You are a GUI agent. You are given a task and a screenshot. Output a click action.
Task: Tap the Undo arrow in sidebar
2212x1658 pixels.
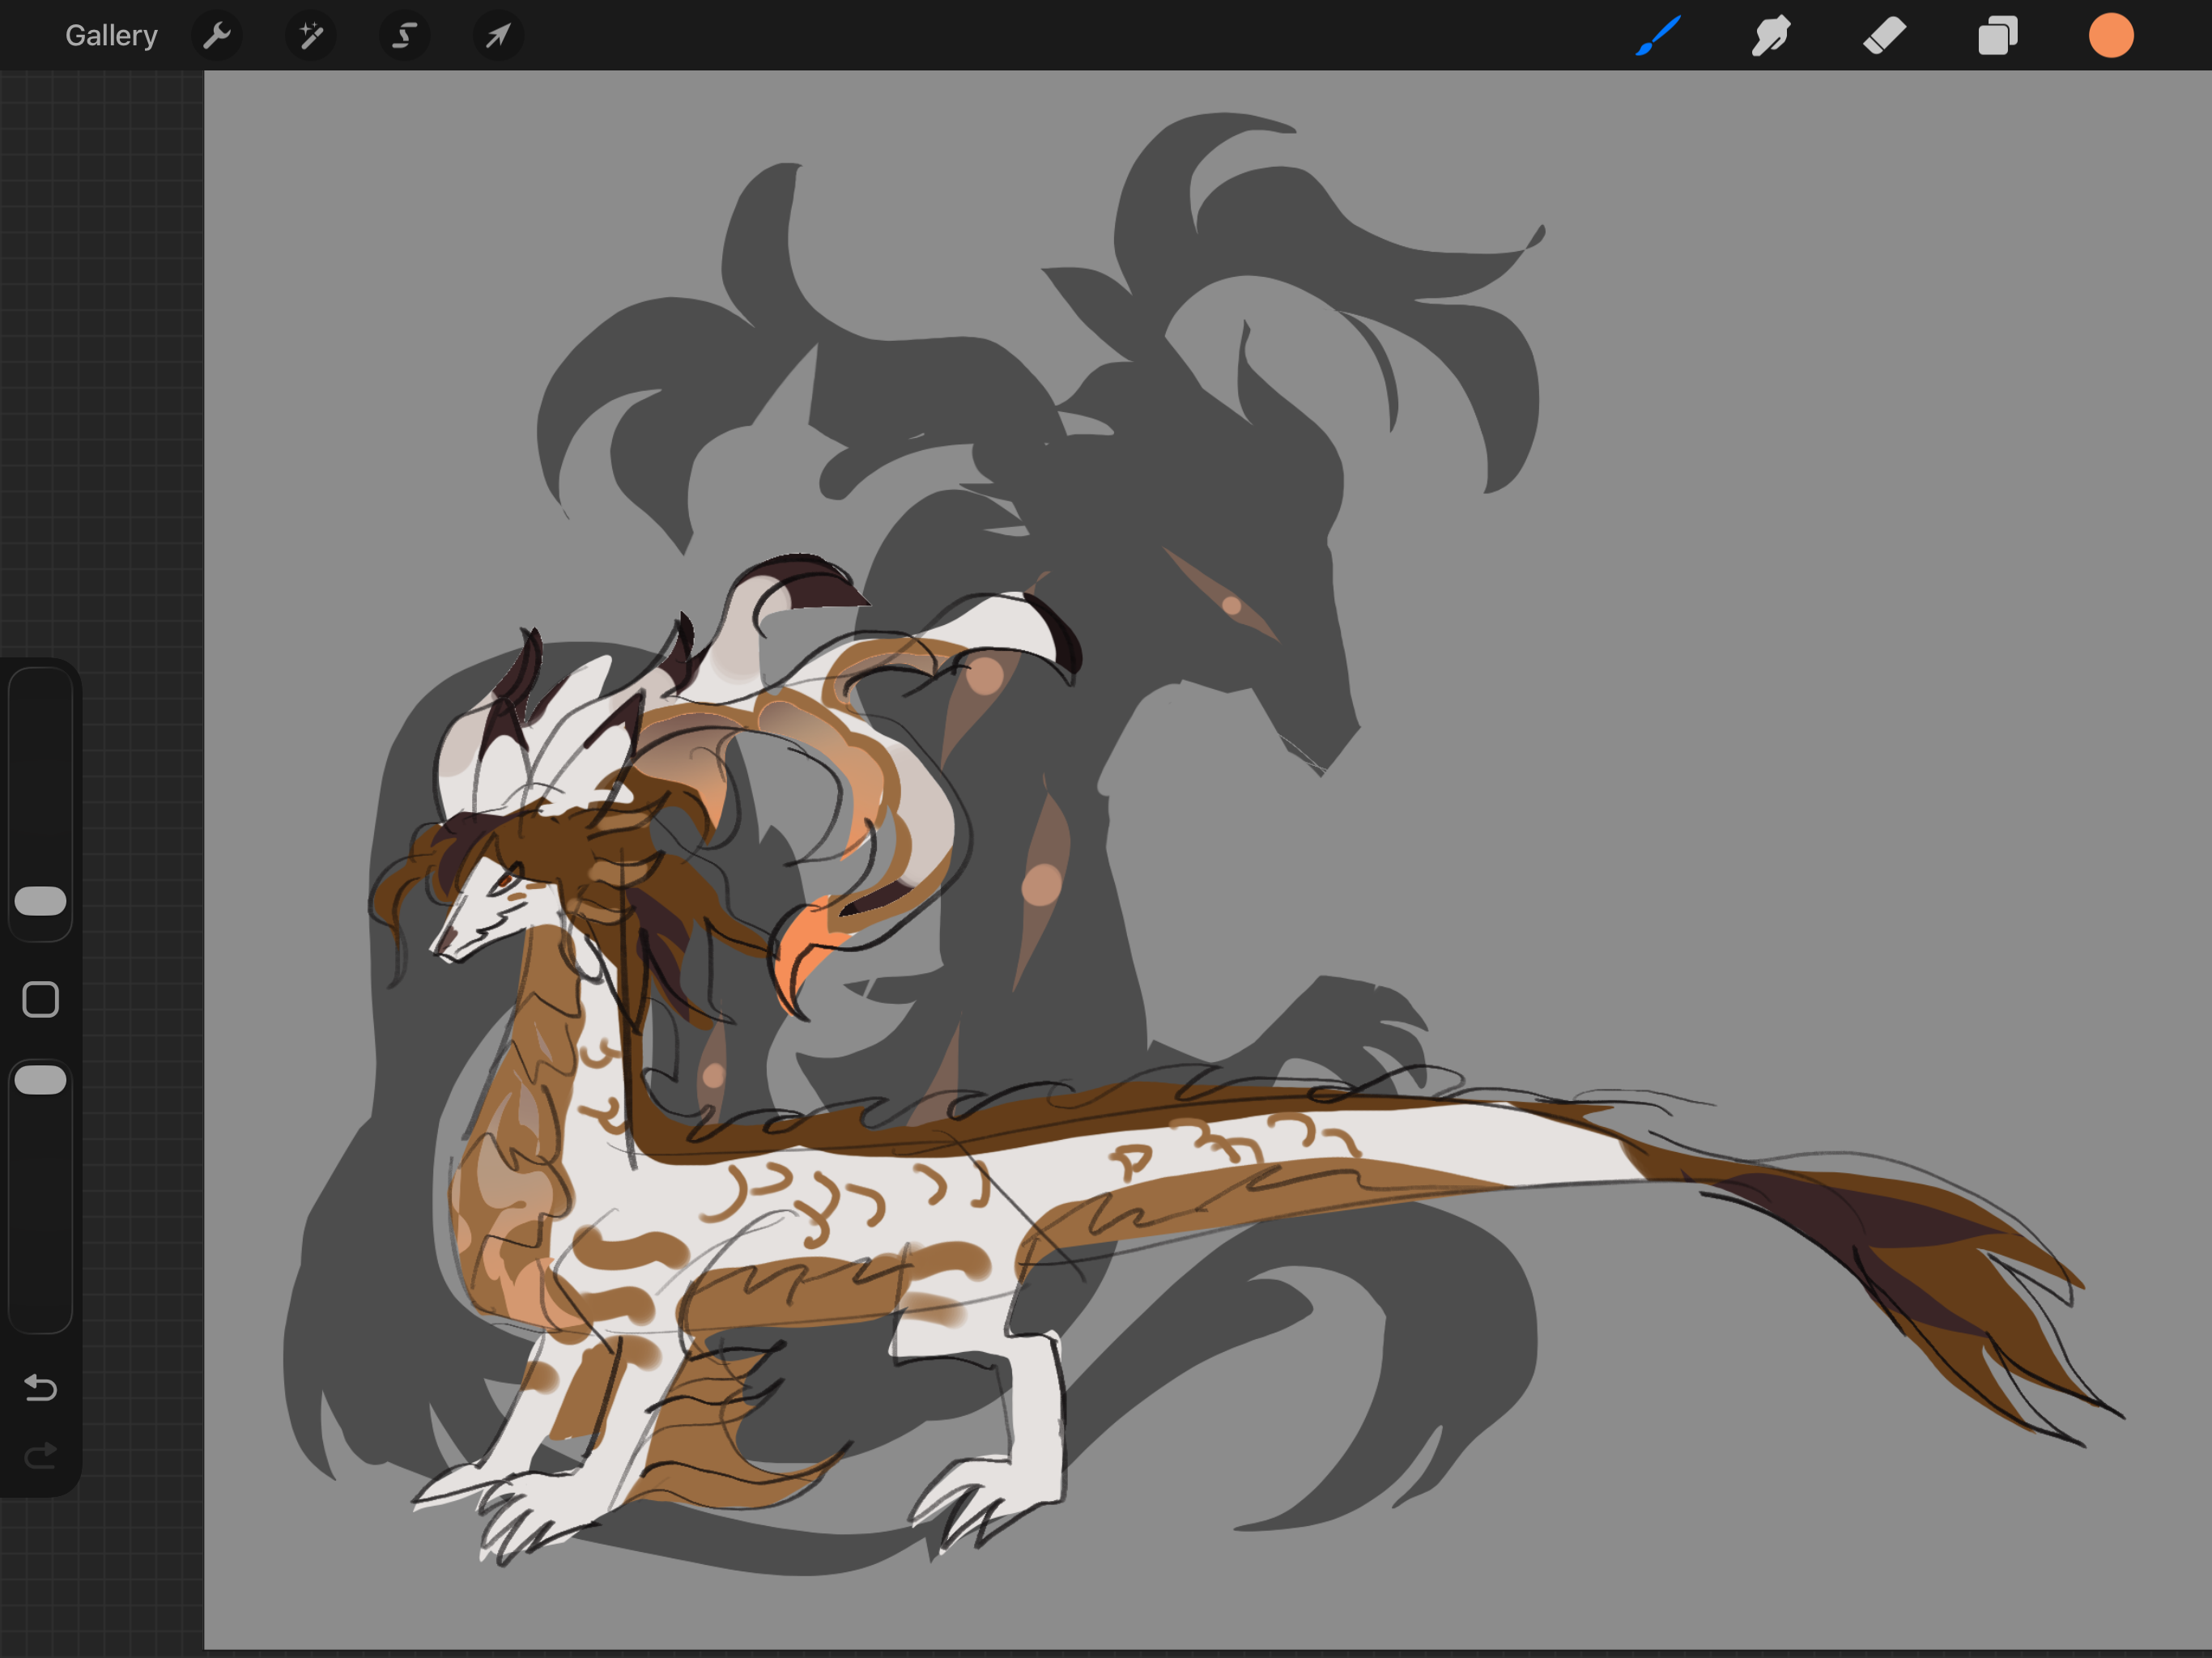[40, 1387]
